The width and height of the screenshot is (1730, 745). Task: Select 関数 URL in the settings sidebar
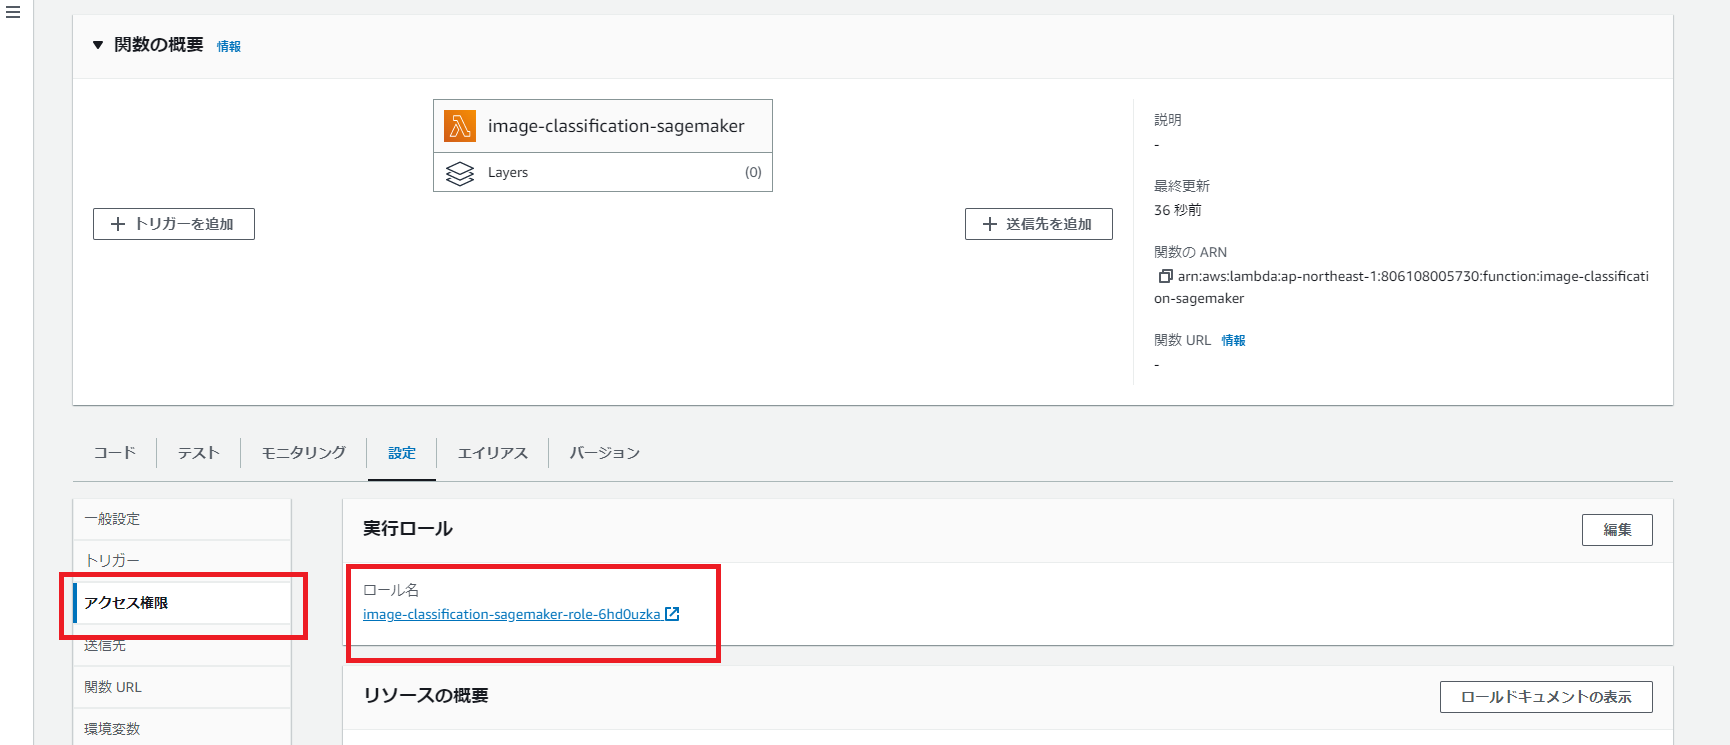(x=182, y=687)
